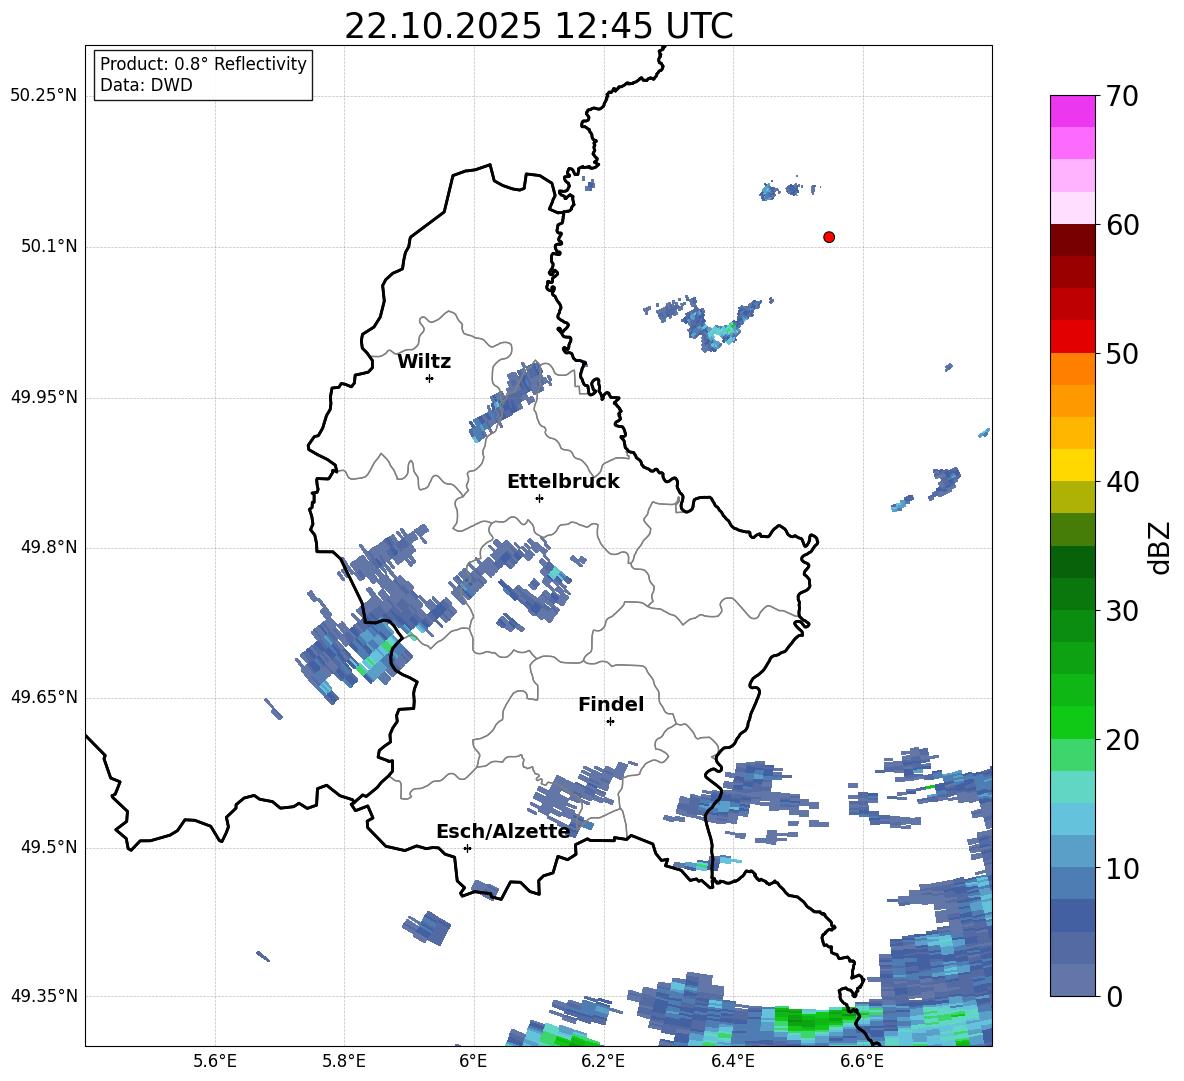Screen dimensions: 1184x1081
Task: Click the cross marker below Findel
Action: tap(610, 722)
